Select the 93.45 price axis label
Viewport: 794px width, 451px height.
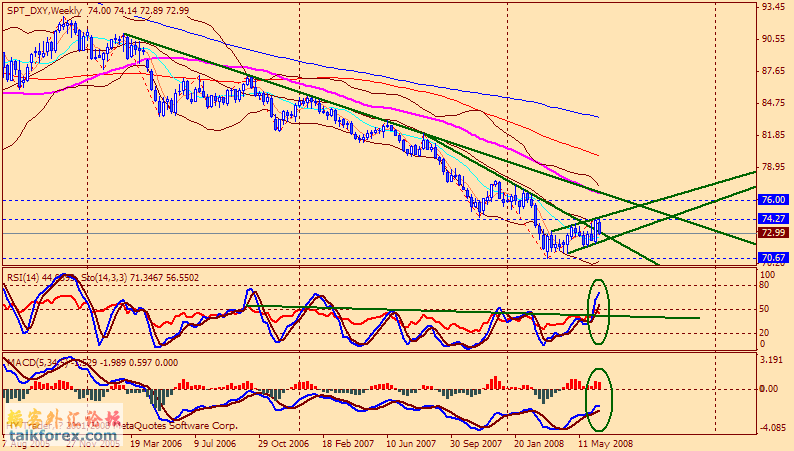(773, 7)
